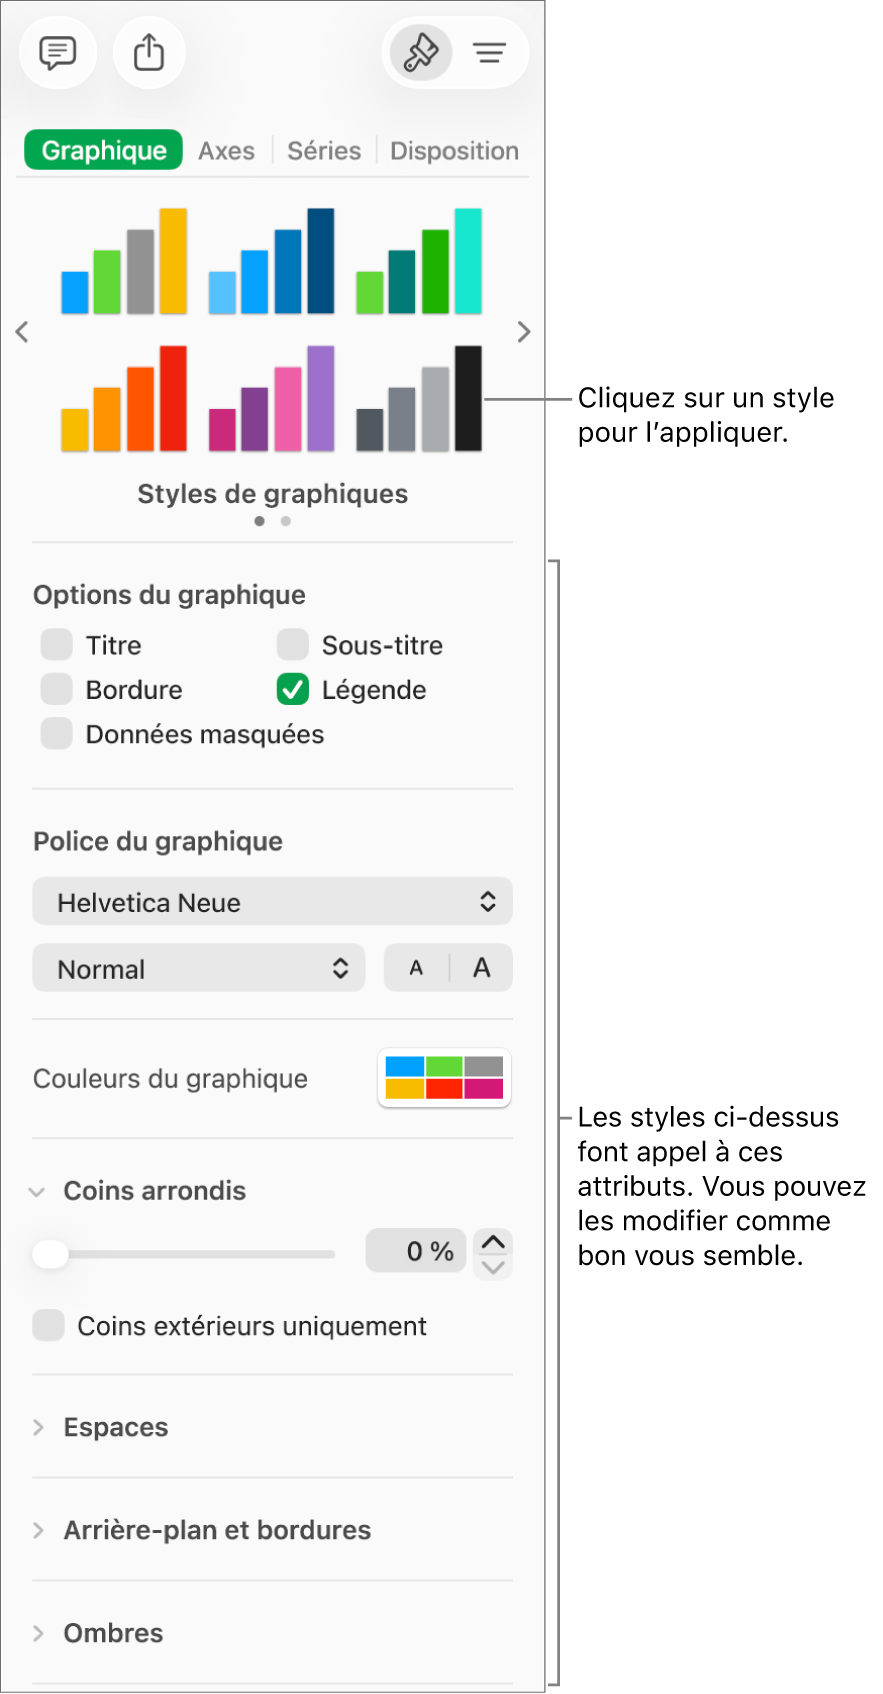Check Coins extérieurs uniquement

[x=48, y=1325]
